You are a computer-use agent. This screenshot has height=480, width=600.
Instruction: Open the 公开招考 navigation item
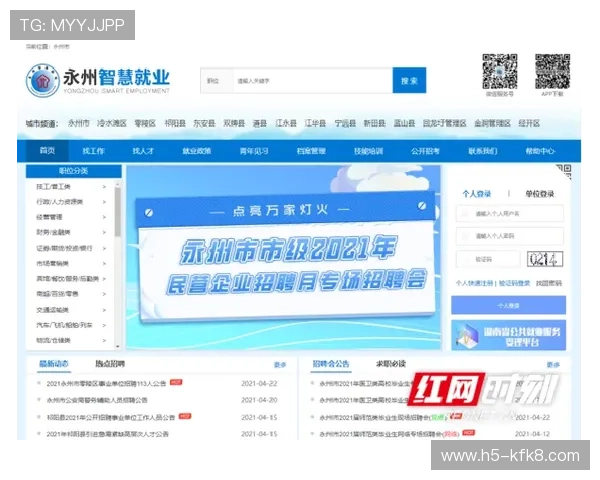click(426, 151)
